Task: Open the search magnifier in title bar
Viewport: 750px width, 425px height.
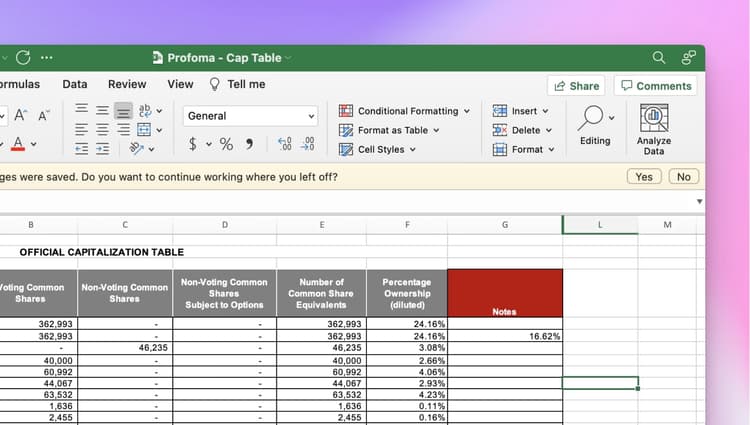Action: pos(658,58)
